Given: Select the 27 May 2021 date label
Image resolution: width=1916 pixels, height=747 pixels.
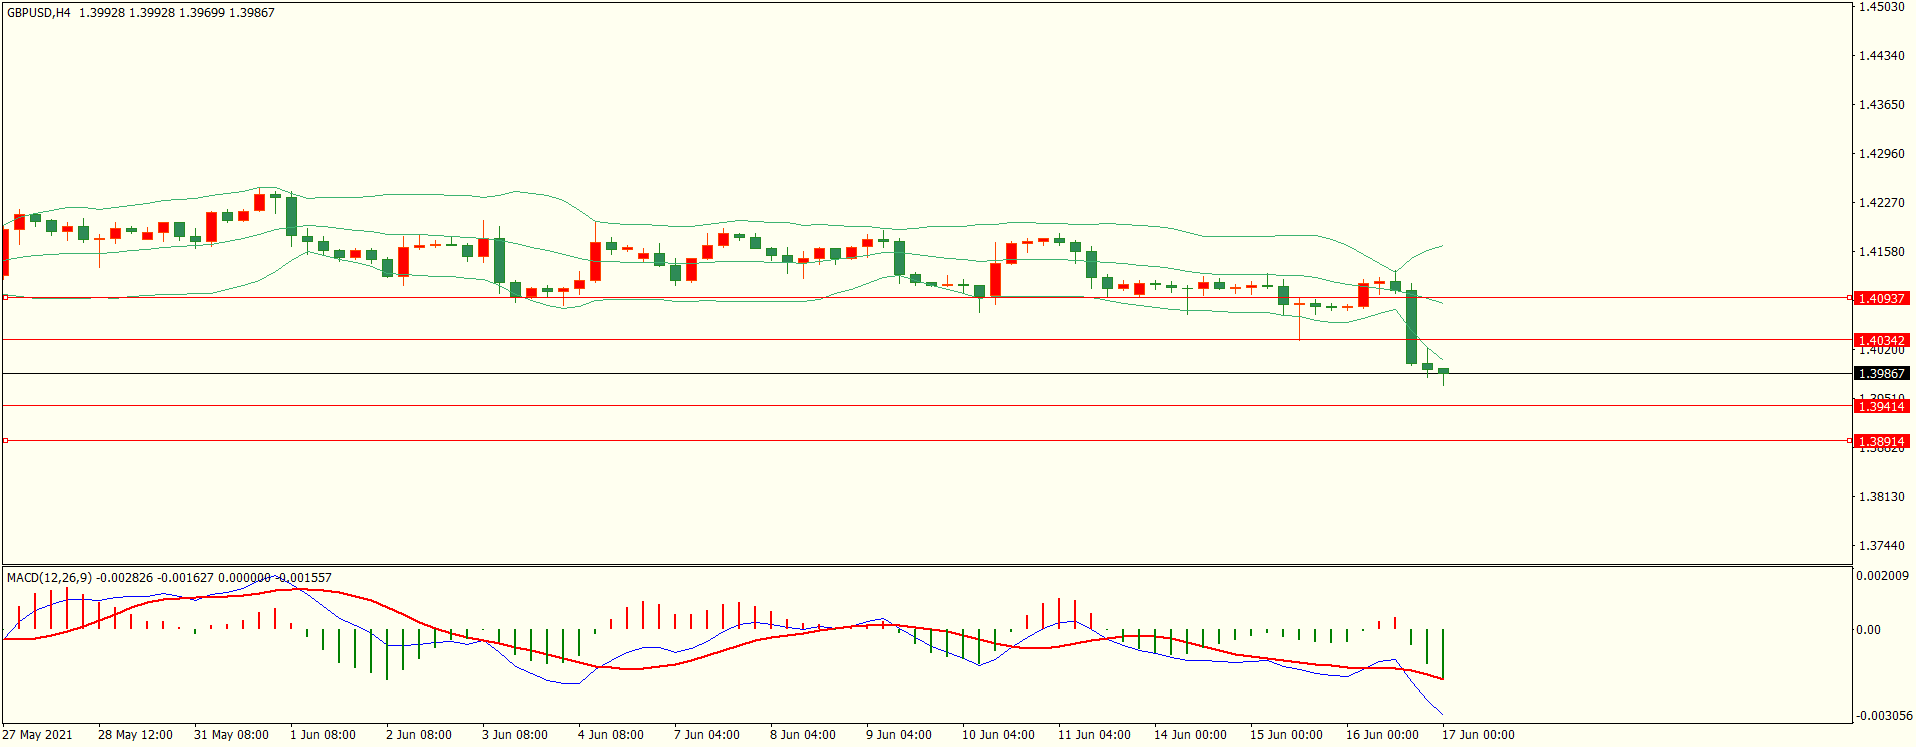Looking at the screenshot, I should pos(37,735).
